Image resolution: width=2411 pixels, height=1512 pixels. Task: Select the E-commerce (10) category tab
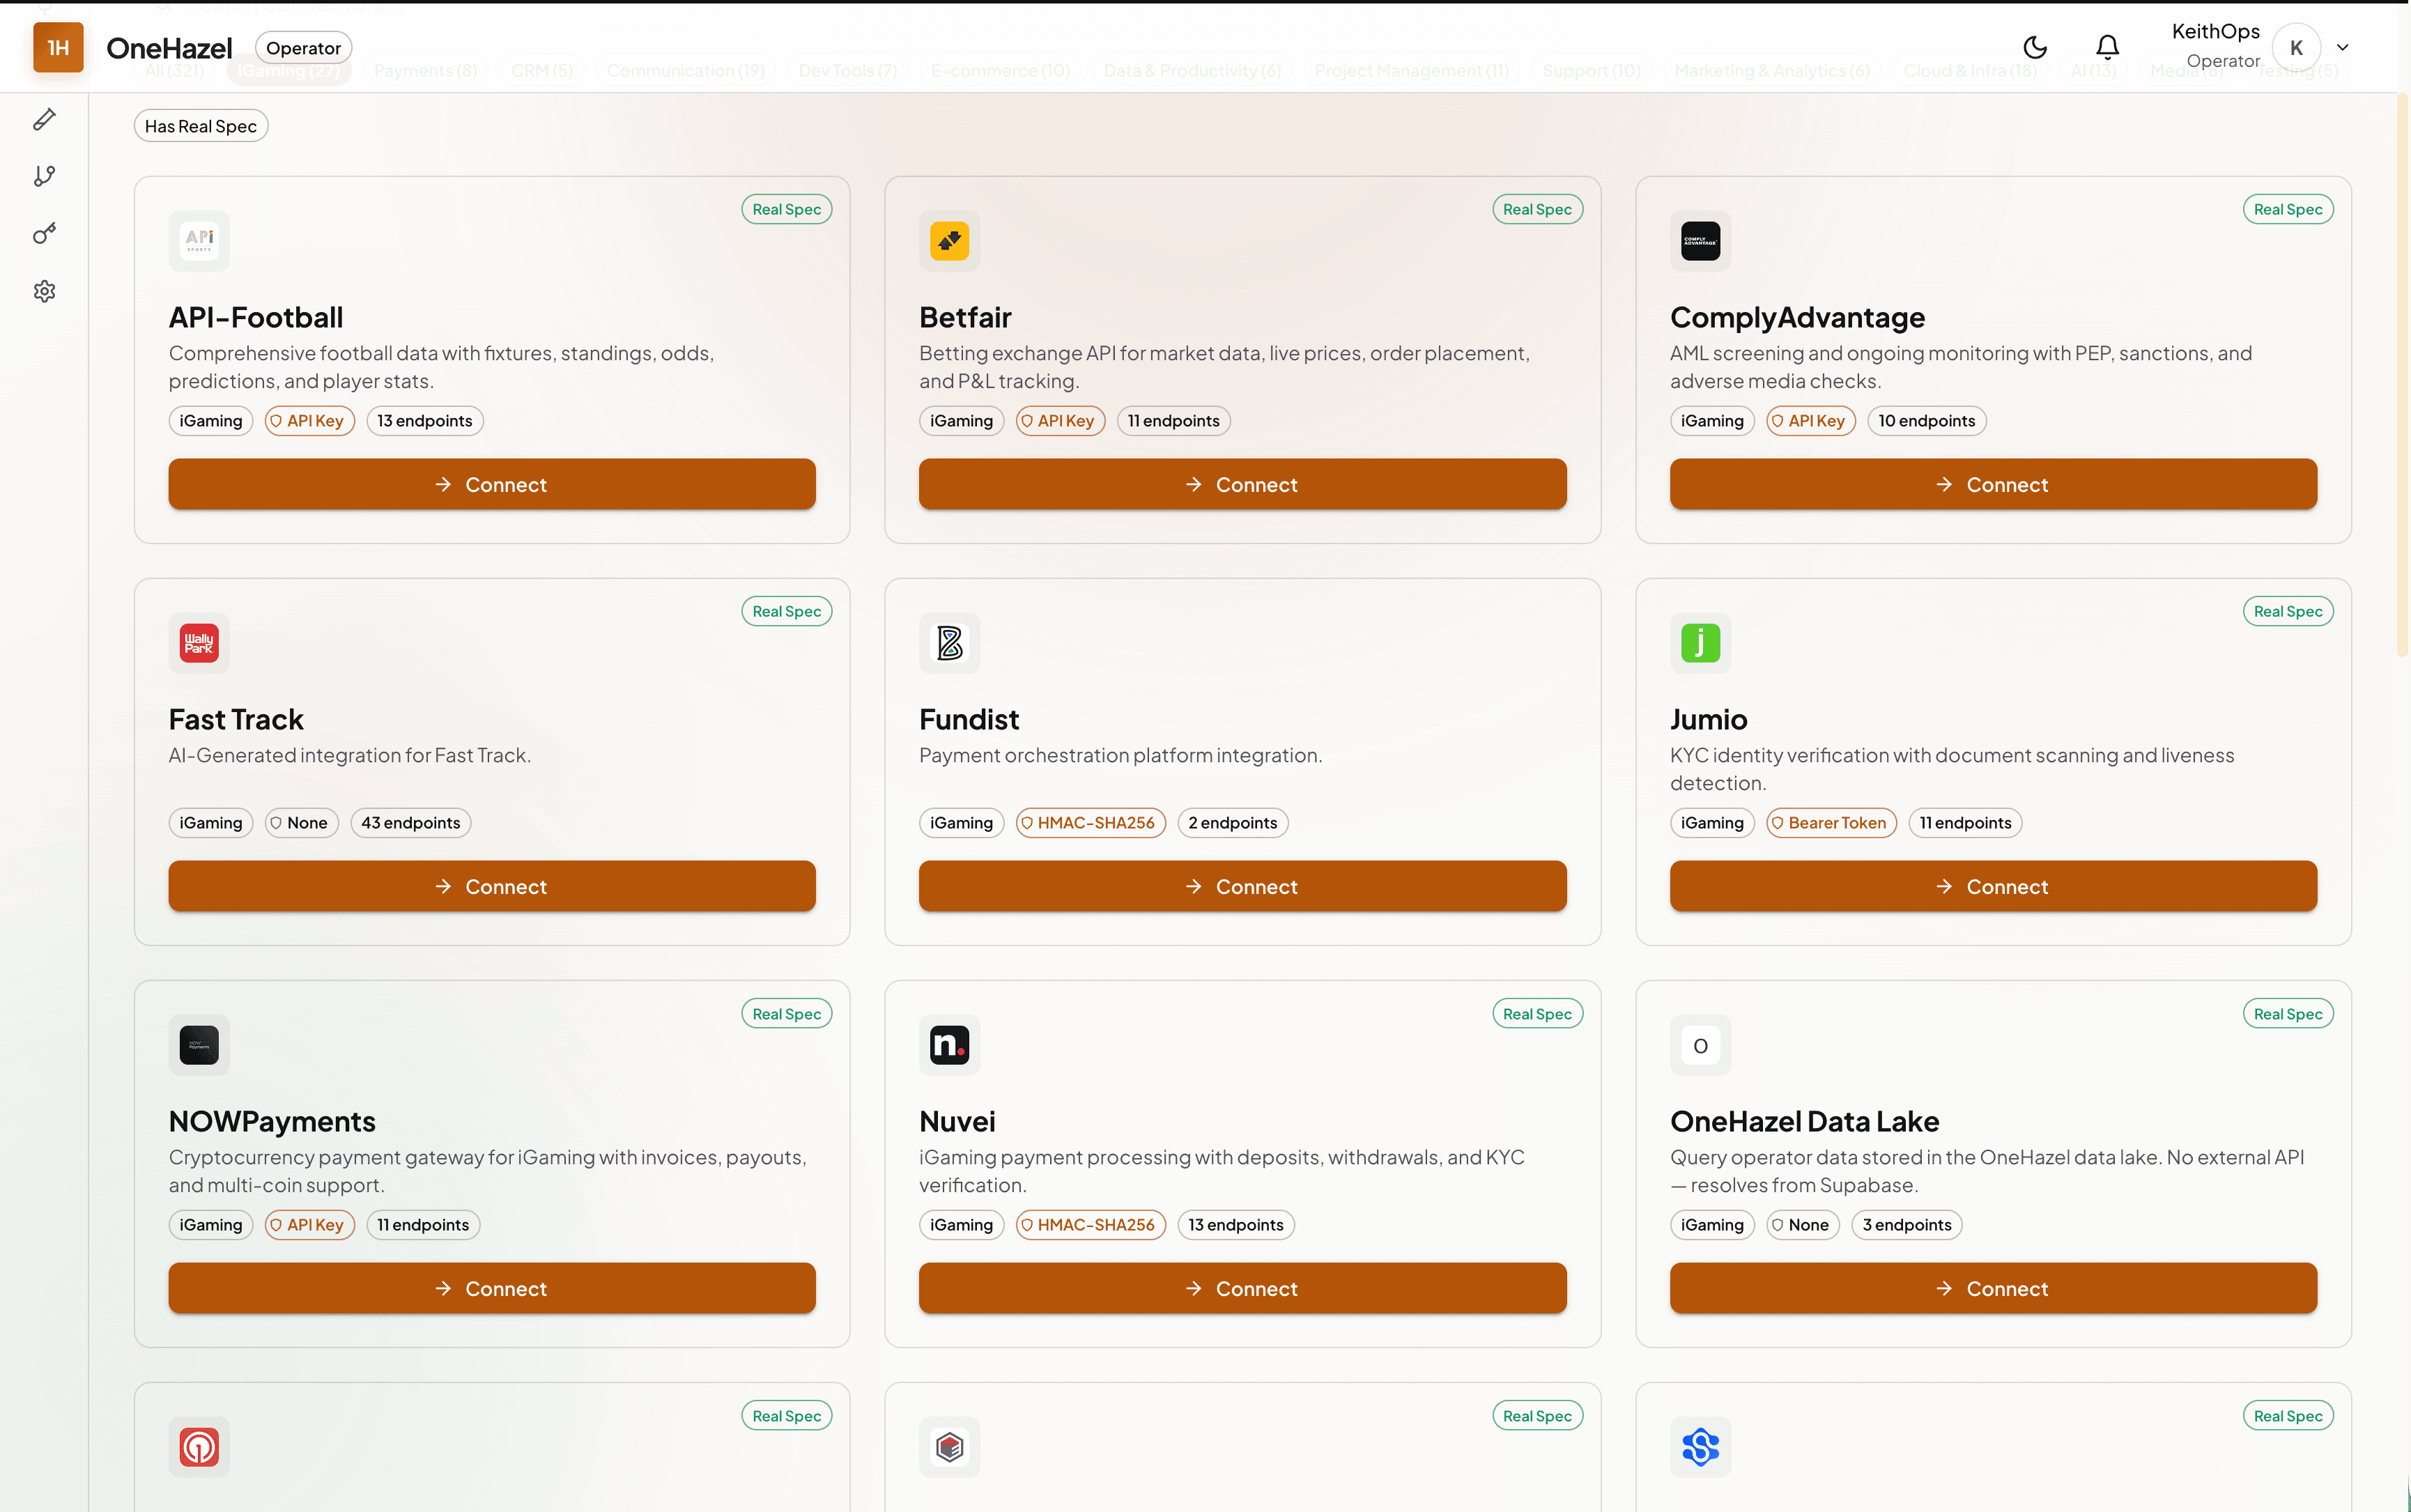(x=1000, y=71)
